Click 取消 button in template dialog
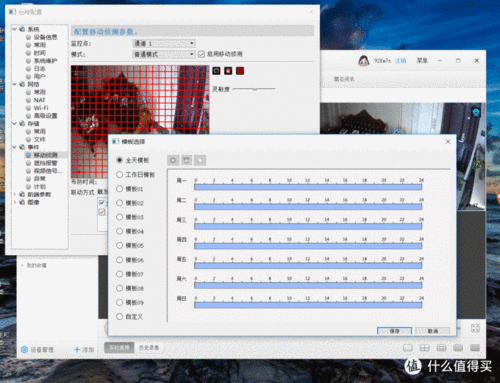This screenshot has width=500, height=383. [x=433, y=331]
